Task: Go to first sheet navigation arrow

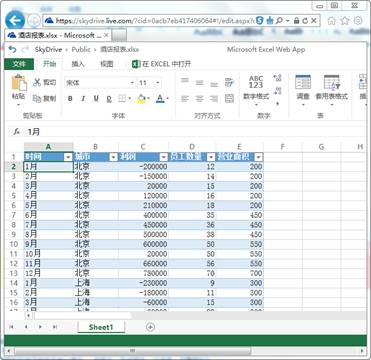Action: (11, 327)
